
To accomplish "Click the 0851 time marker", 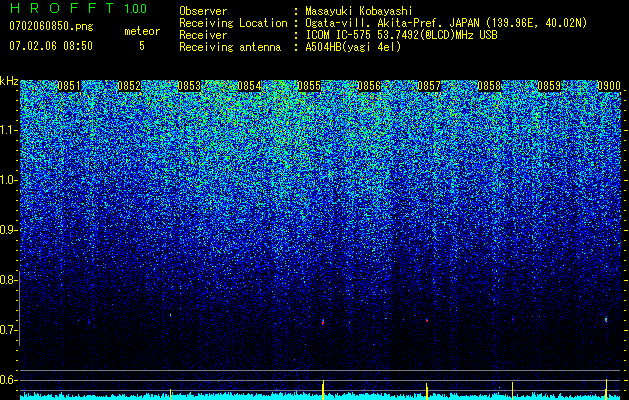I will [x=69, y=86].
